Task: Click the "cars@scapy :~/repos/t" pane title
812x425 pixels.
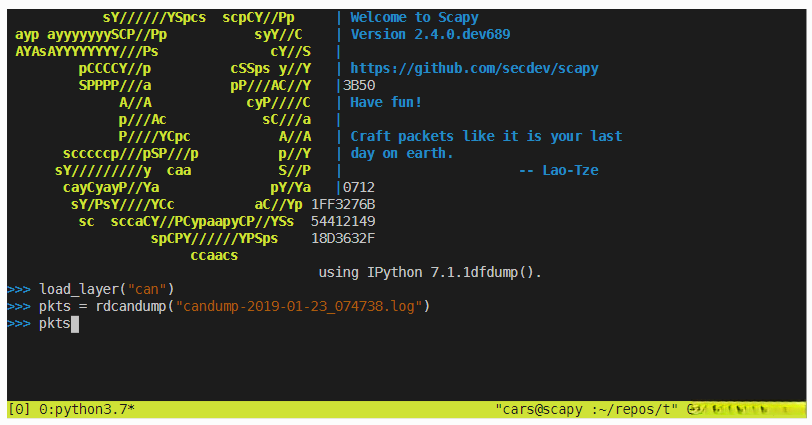Action: pos(586,409)
